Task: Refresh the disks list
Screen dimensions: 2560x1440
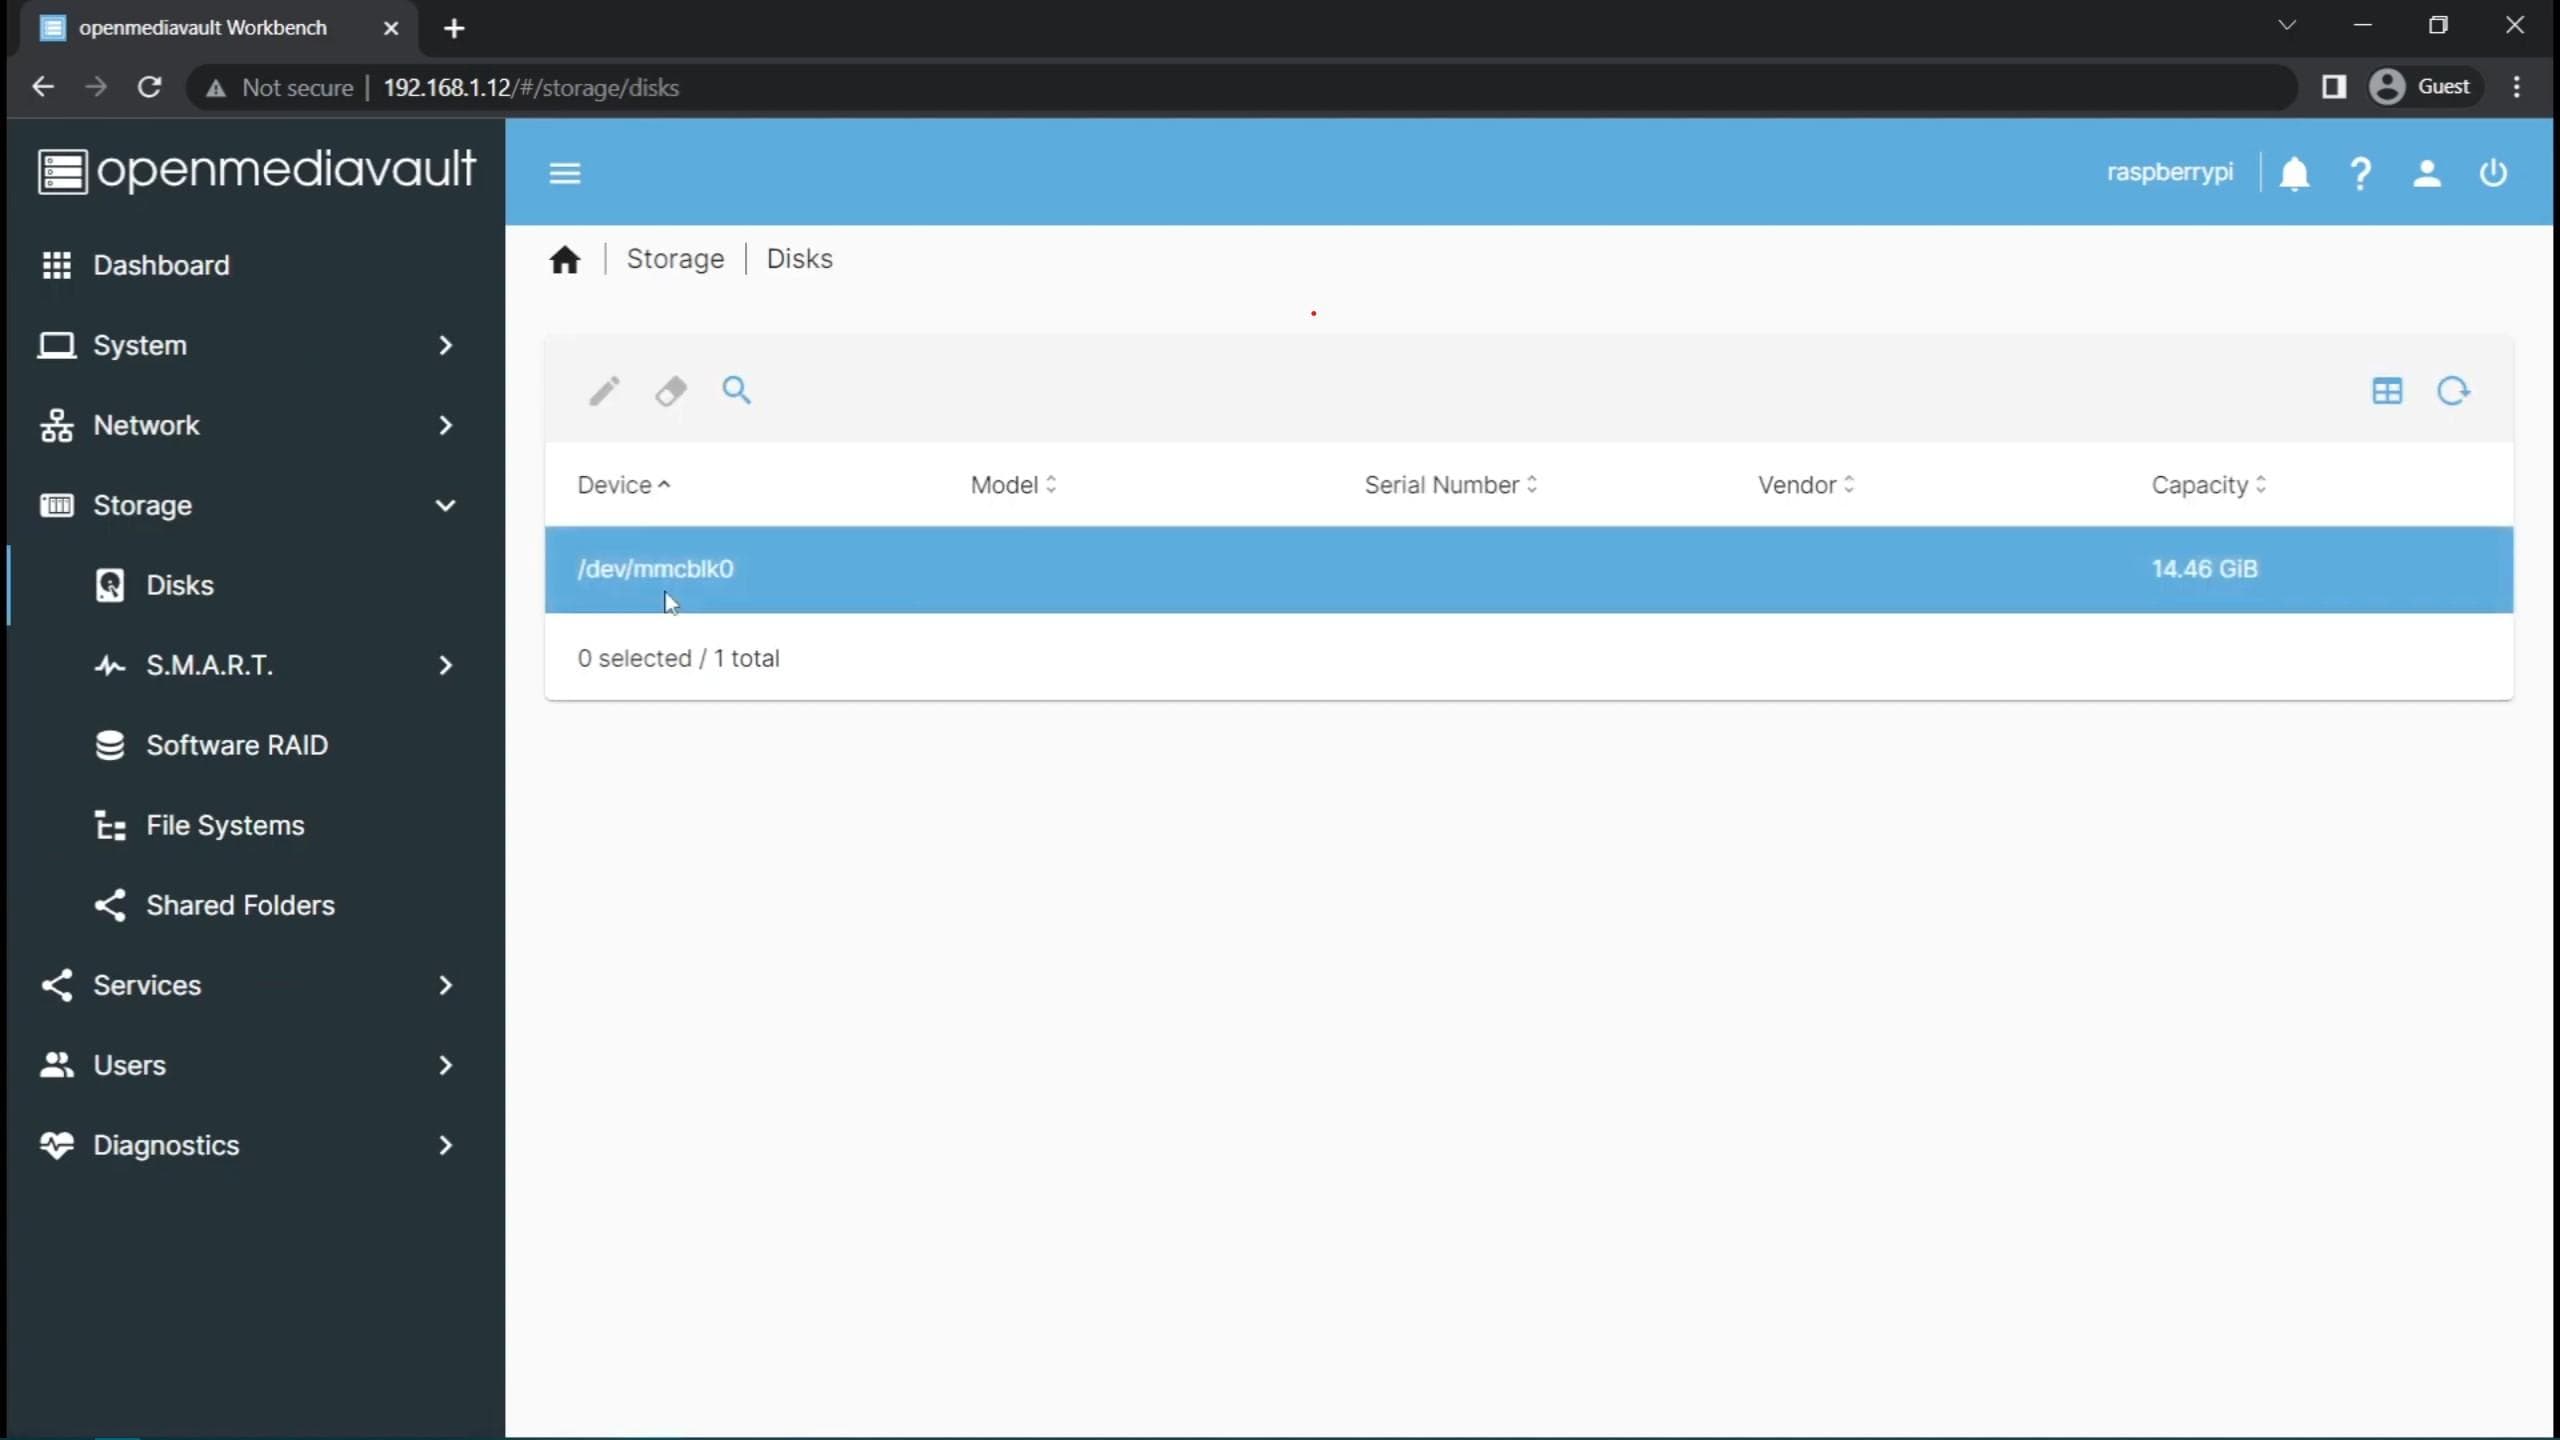Action: click(2453, 390)
